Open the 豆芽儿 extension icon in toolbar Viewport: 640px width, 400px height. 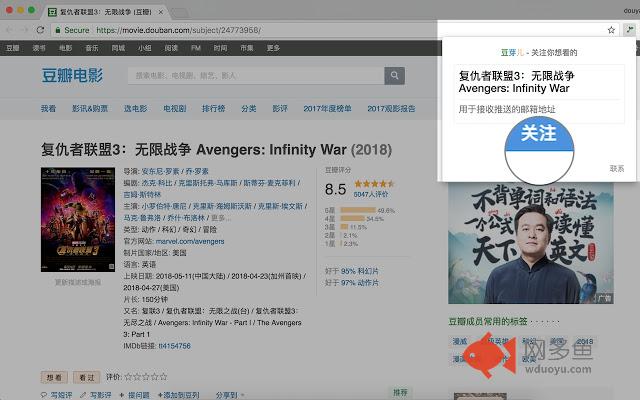[x=630, y=29]
